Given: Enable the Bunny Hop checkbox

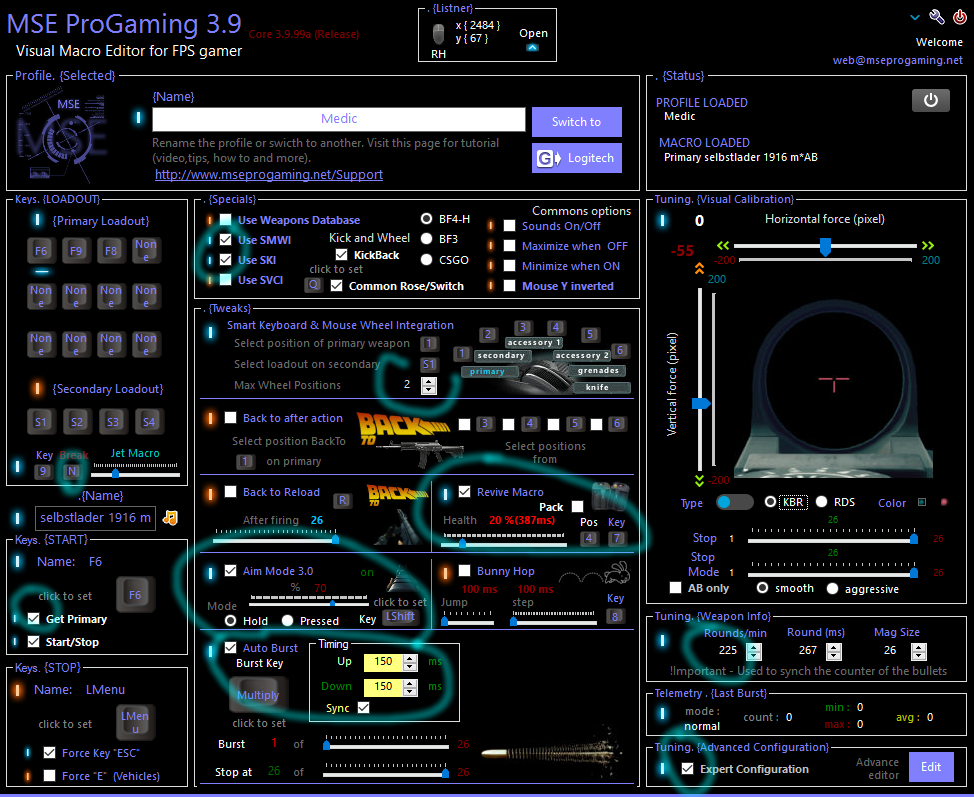Looking at the screenshot, I should 464,570.
